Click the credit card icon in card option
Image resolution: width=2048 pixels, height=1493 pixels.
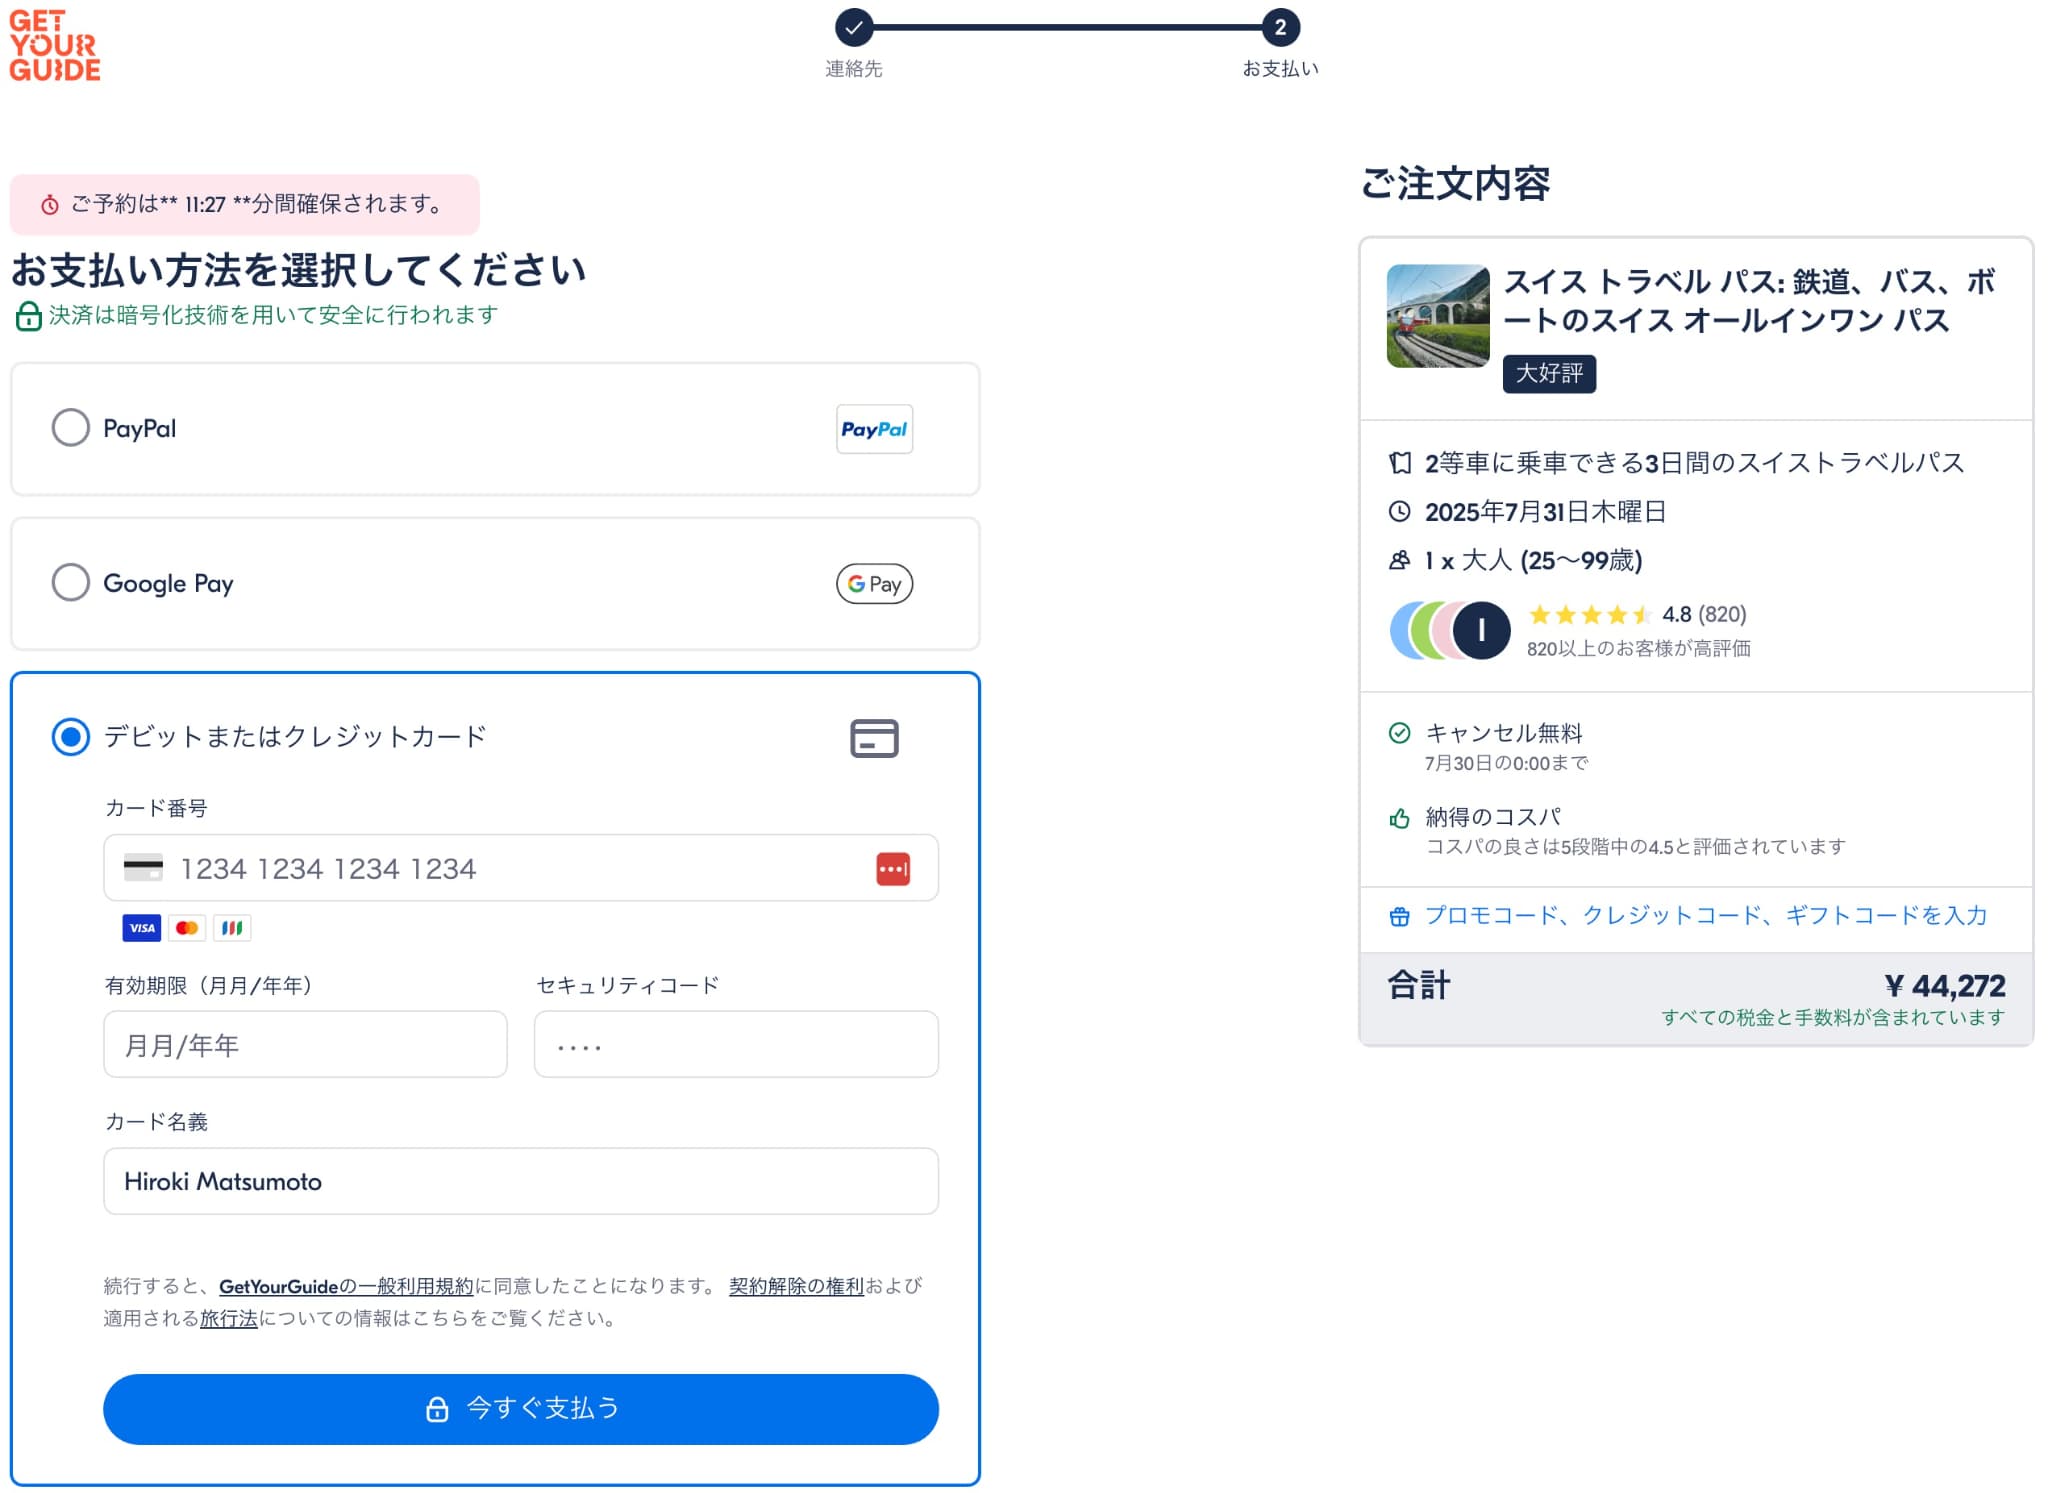874,738
